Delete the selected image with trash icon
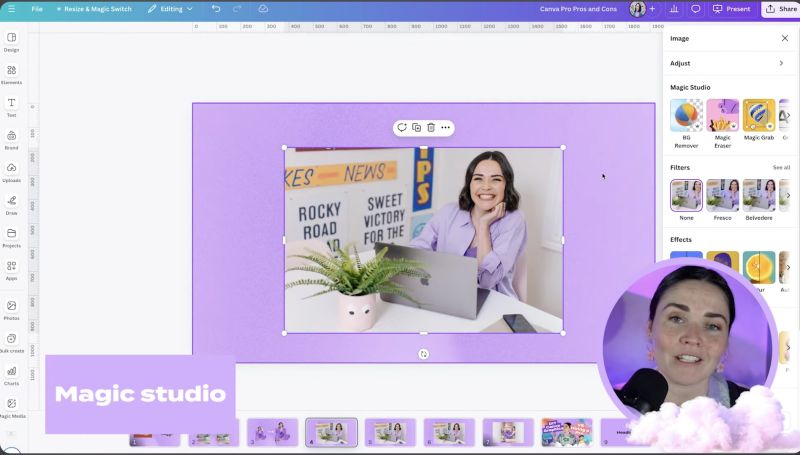Viewport: 800px width, 455px height. coord(431,128)
